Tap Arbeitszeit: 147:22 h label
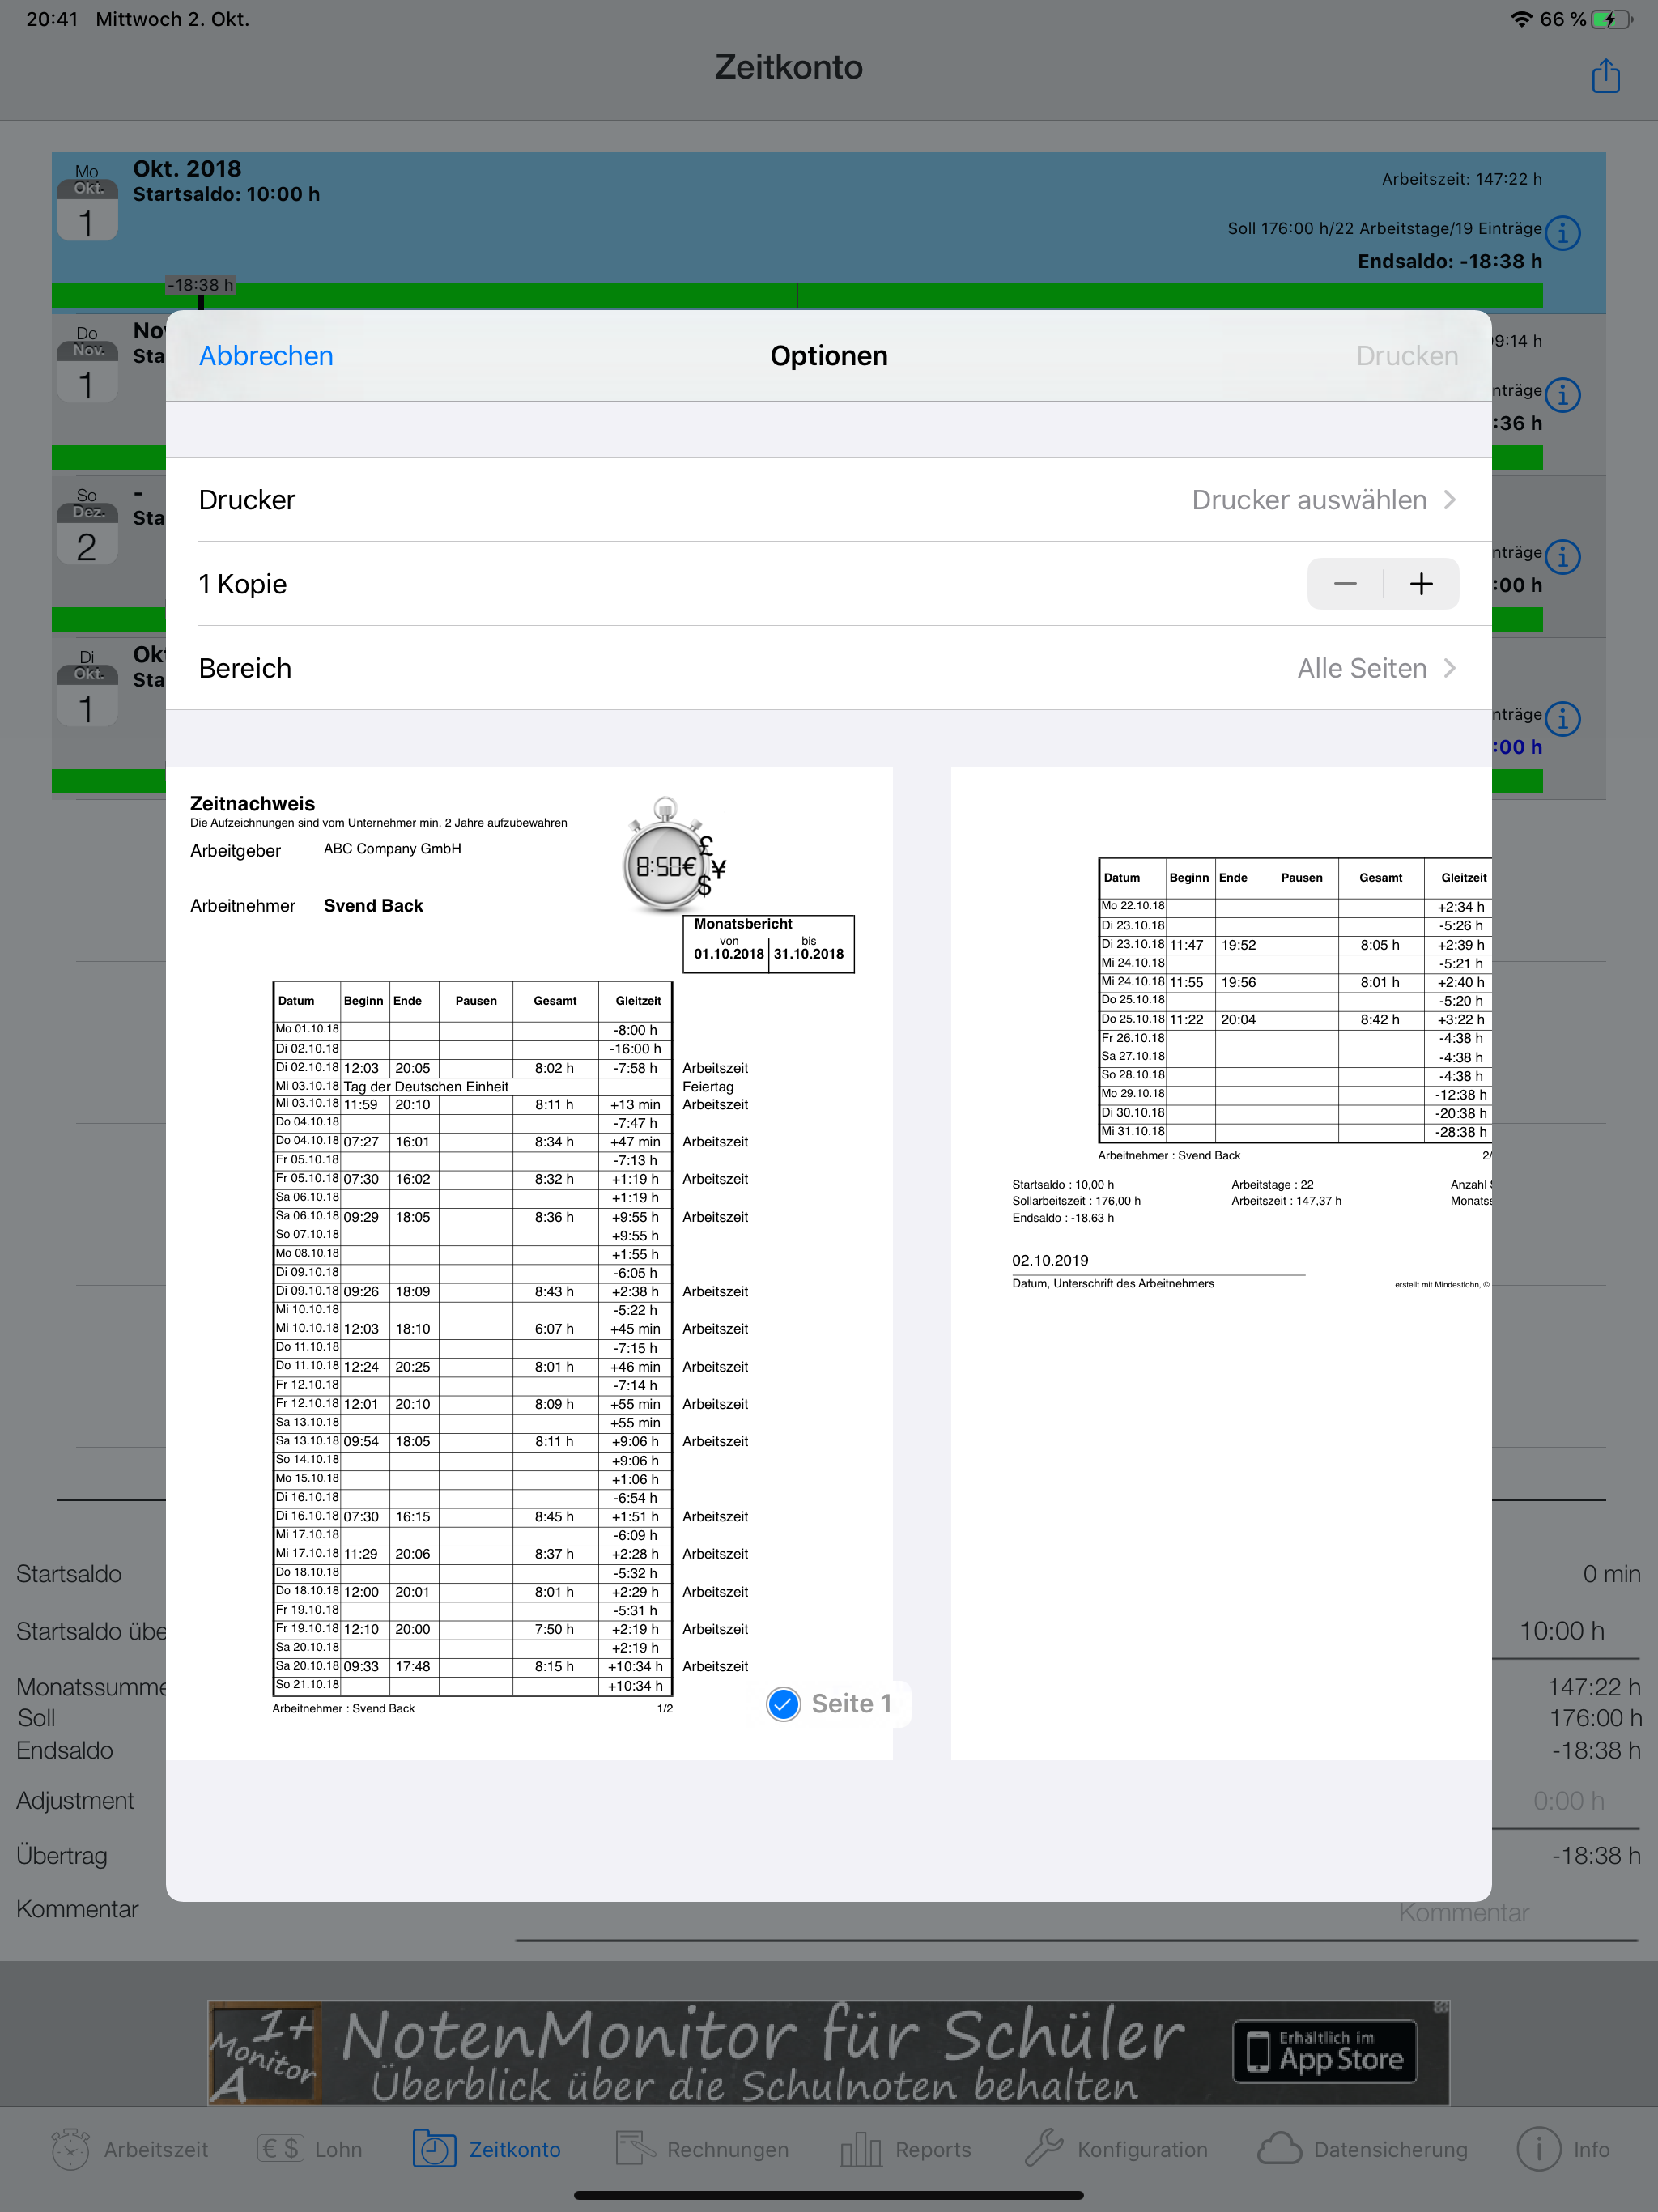1658x2212 pixels. [x=1461, y=179]
